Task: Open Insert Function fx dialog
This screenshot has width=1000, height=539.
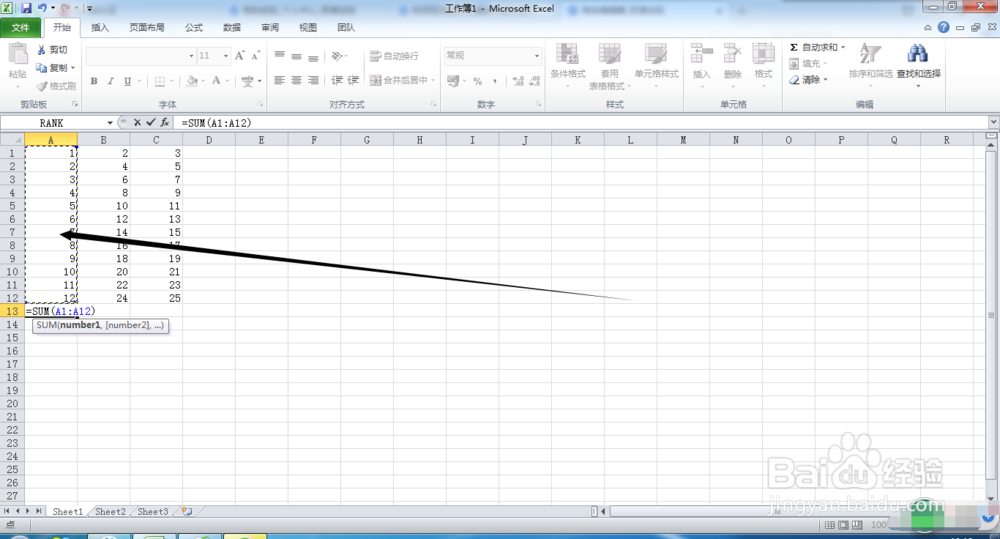Action: click(x=165, y=122)
